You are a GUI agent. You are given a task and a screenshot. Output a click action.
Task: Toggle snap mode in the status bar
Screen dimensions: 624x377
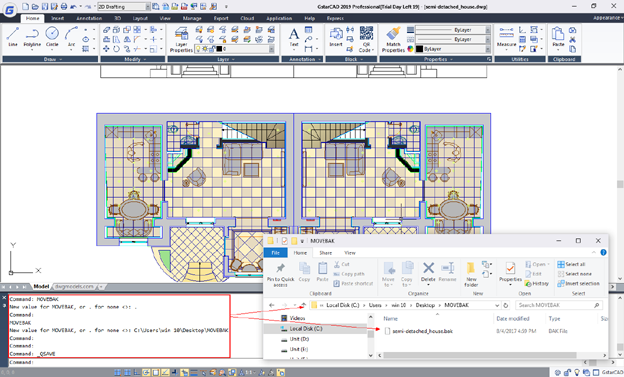coord(118,373)
